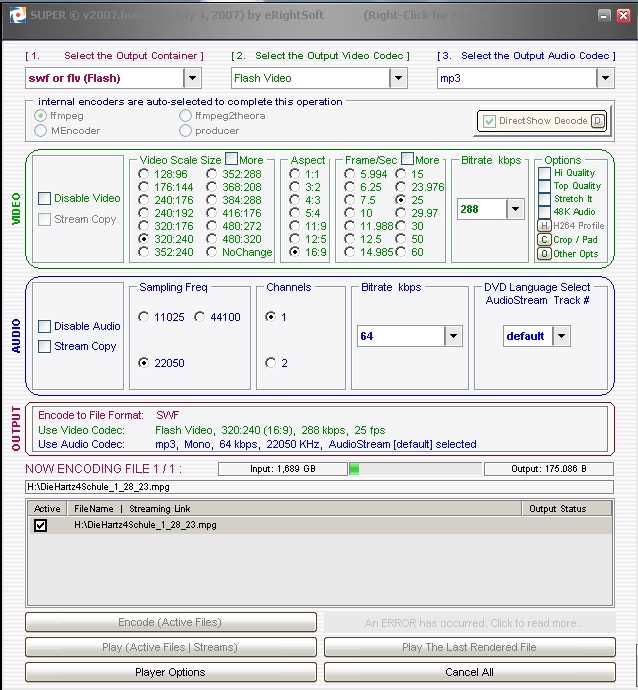Screen dimensions: 638x690
Task: Click the Crop / Pad 'C' icon button
Action: pos(544,240)
